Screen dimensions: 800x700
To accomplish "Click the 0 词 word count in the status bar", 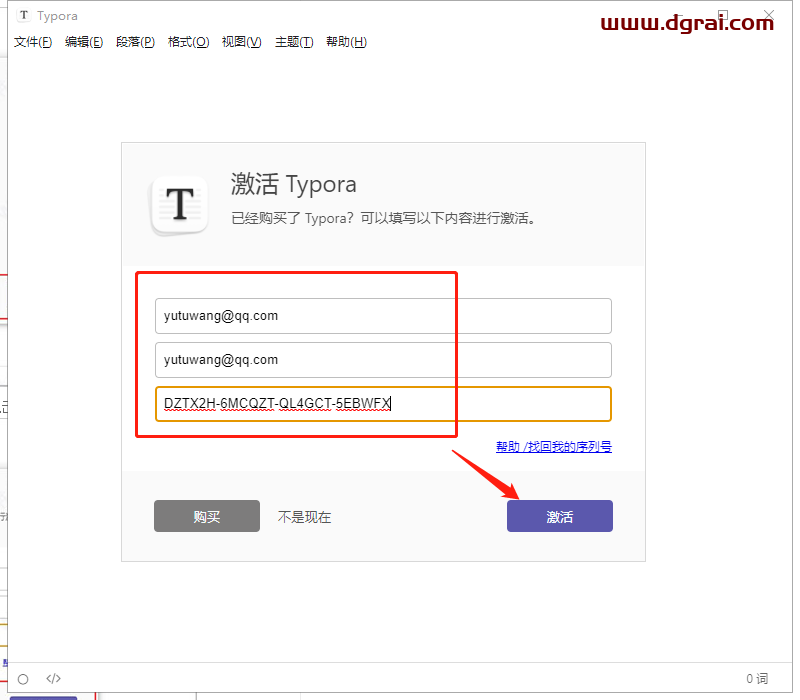I will [756, 678].
